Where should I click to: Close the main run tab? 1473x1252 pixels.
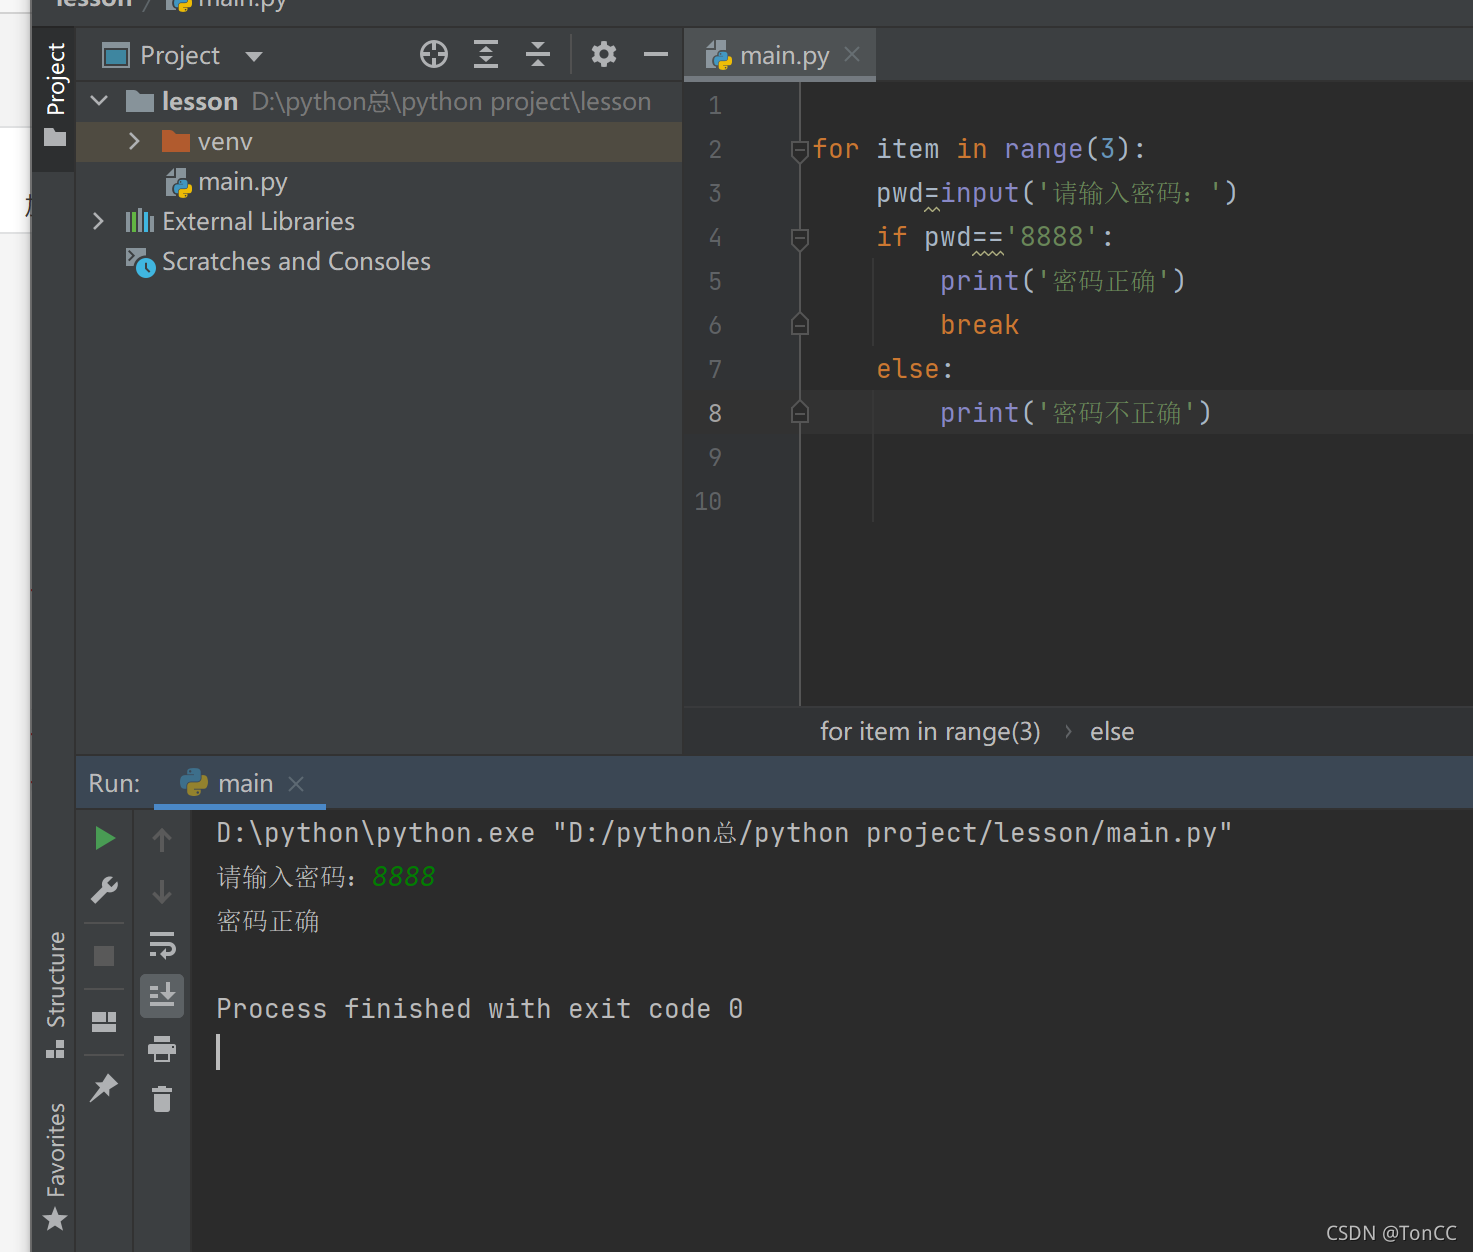296,784
